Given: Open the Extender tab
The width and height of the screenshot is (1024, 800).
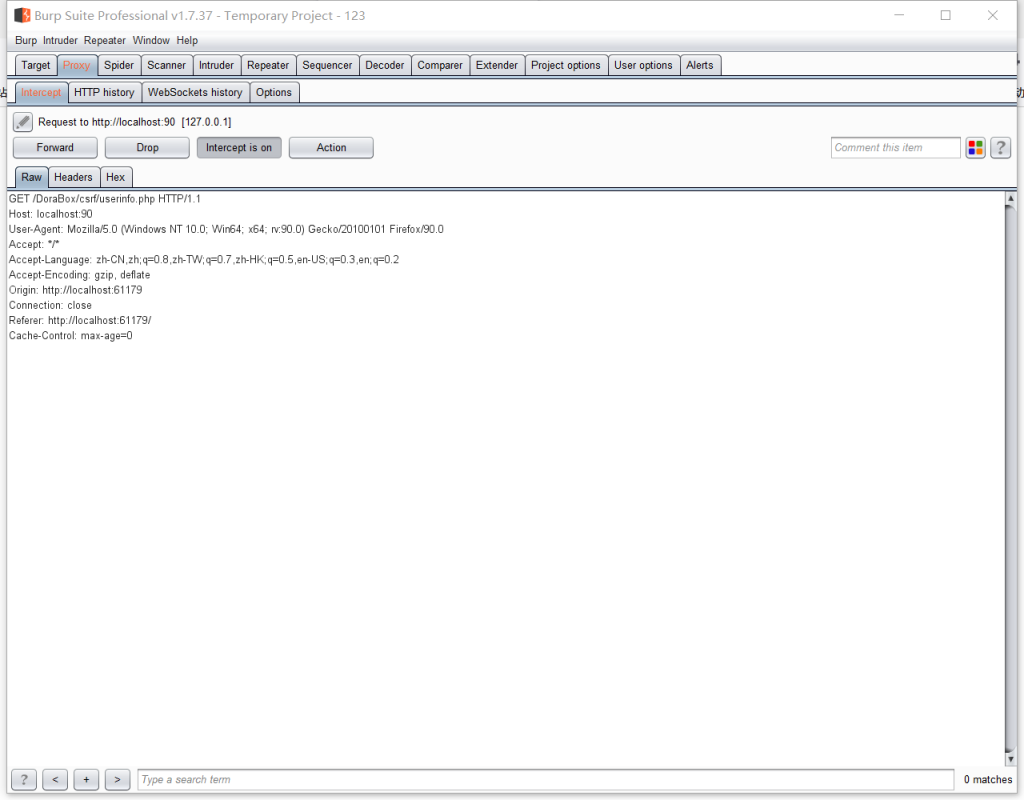Looking at the screenshot, I should [497, 65].
